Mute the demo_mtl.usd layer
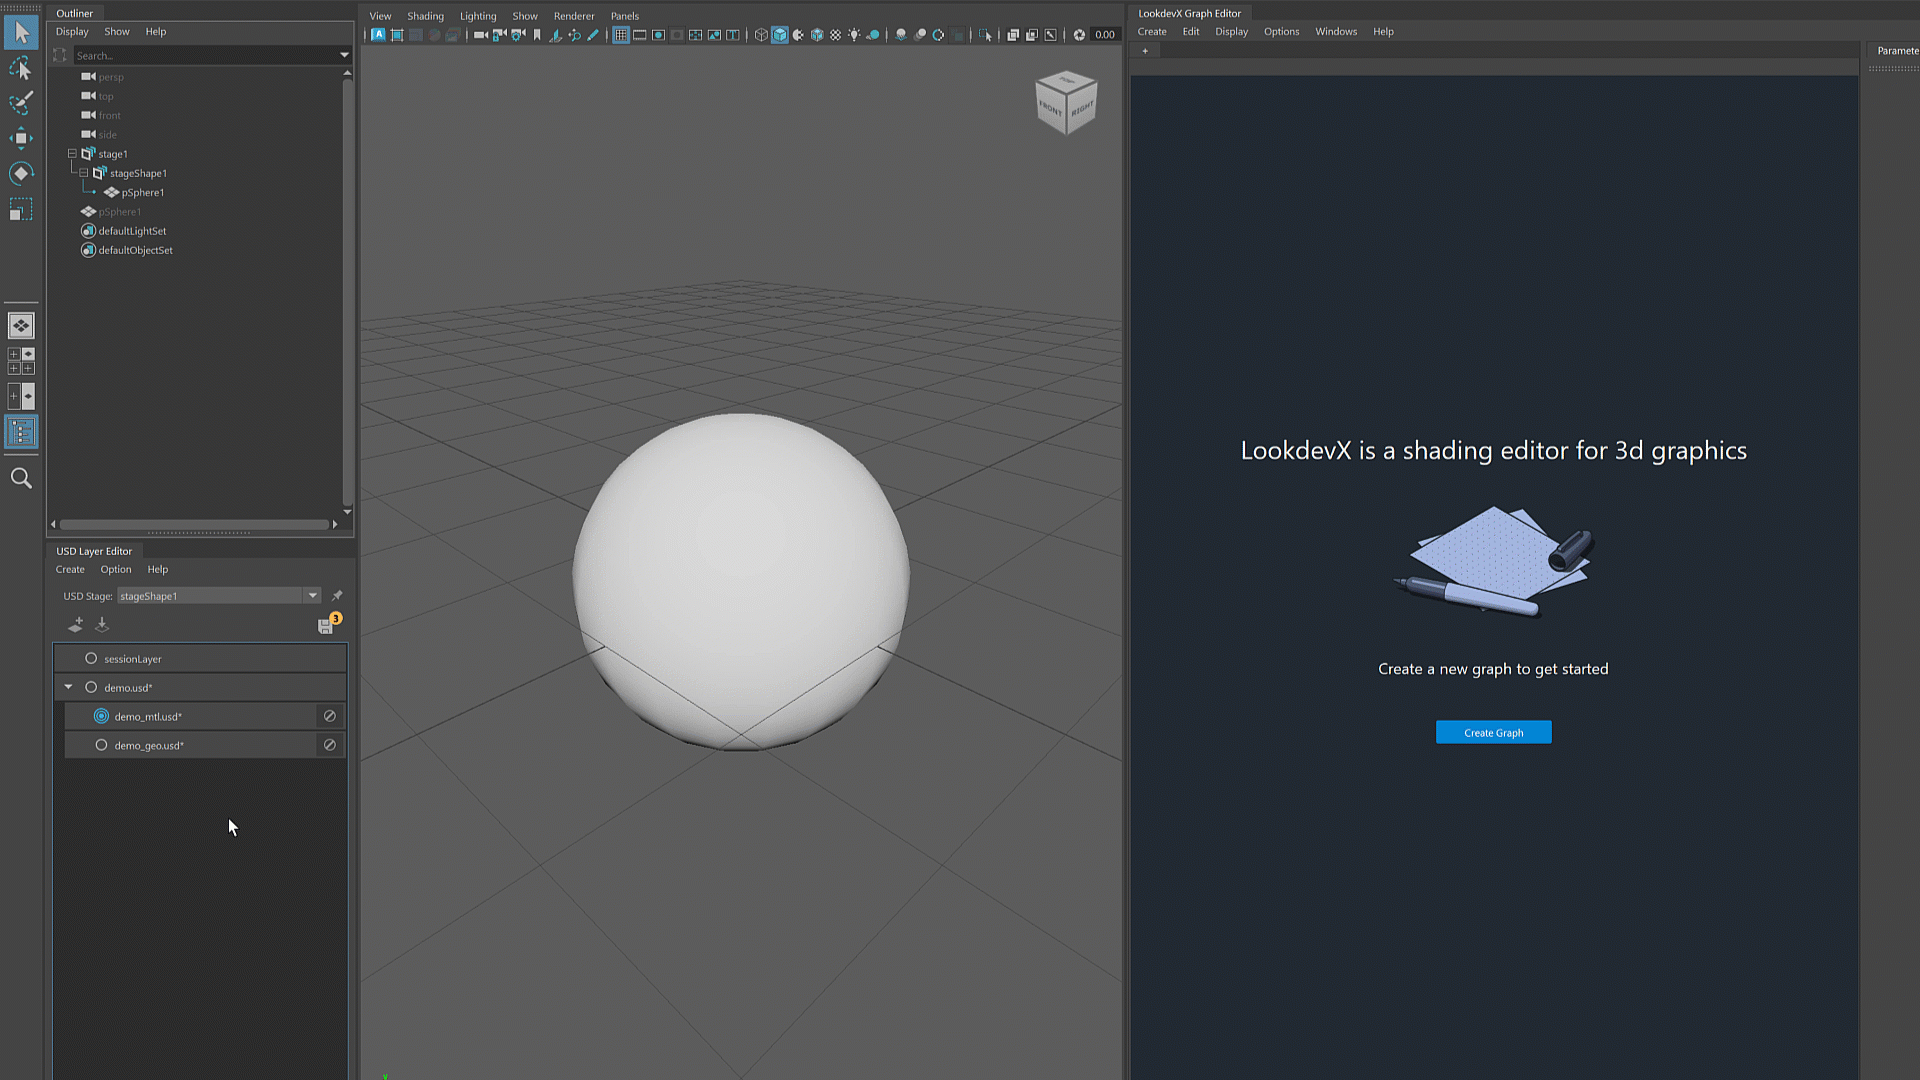Viewport: 1920px width, 1080px height. click(x=329, y=716)
